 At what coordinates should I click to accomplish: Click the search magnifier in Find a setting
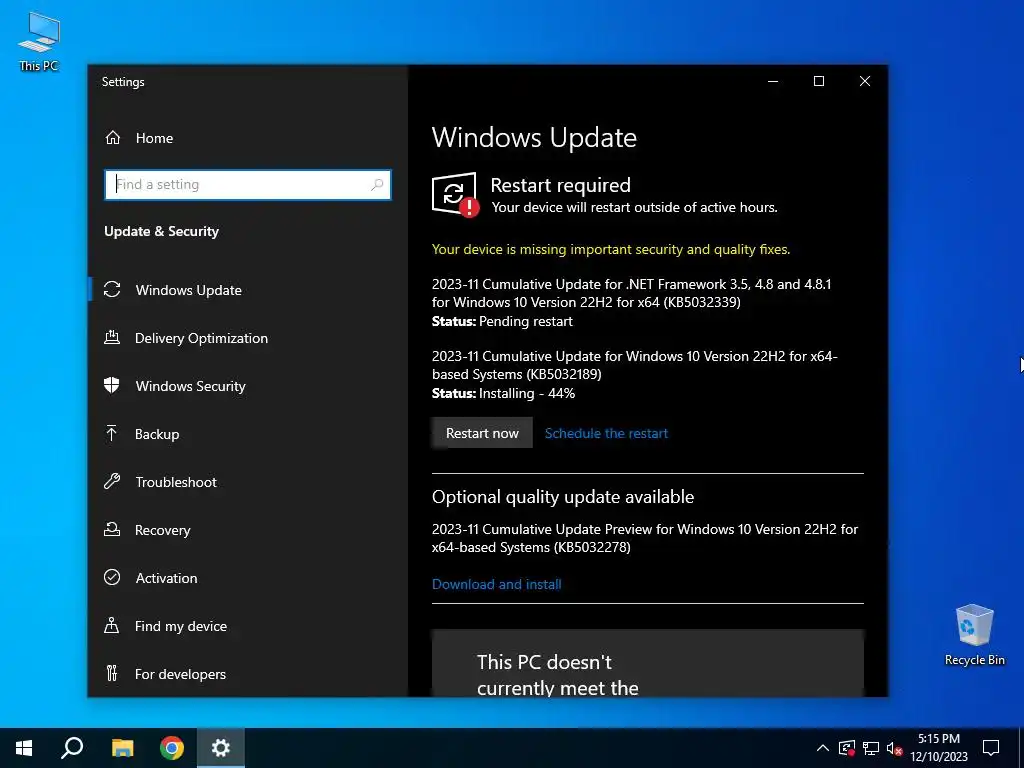click(377, 185)
